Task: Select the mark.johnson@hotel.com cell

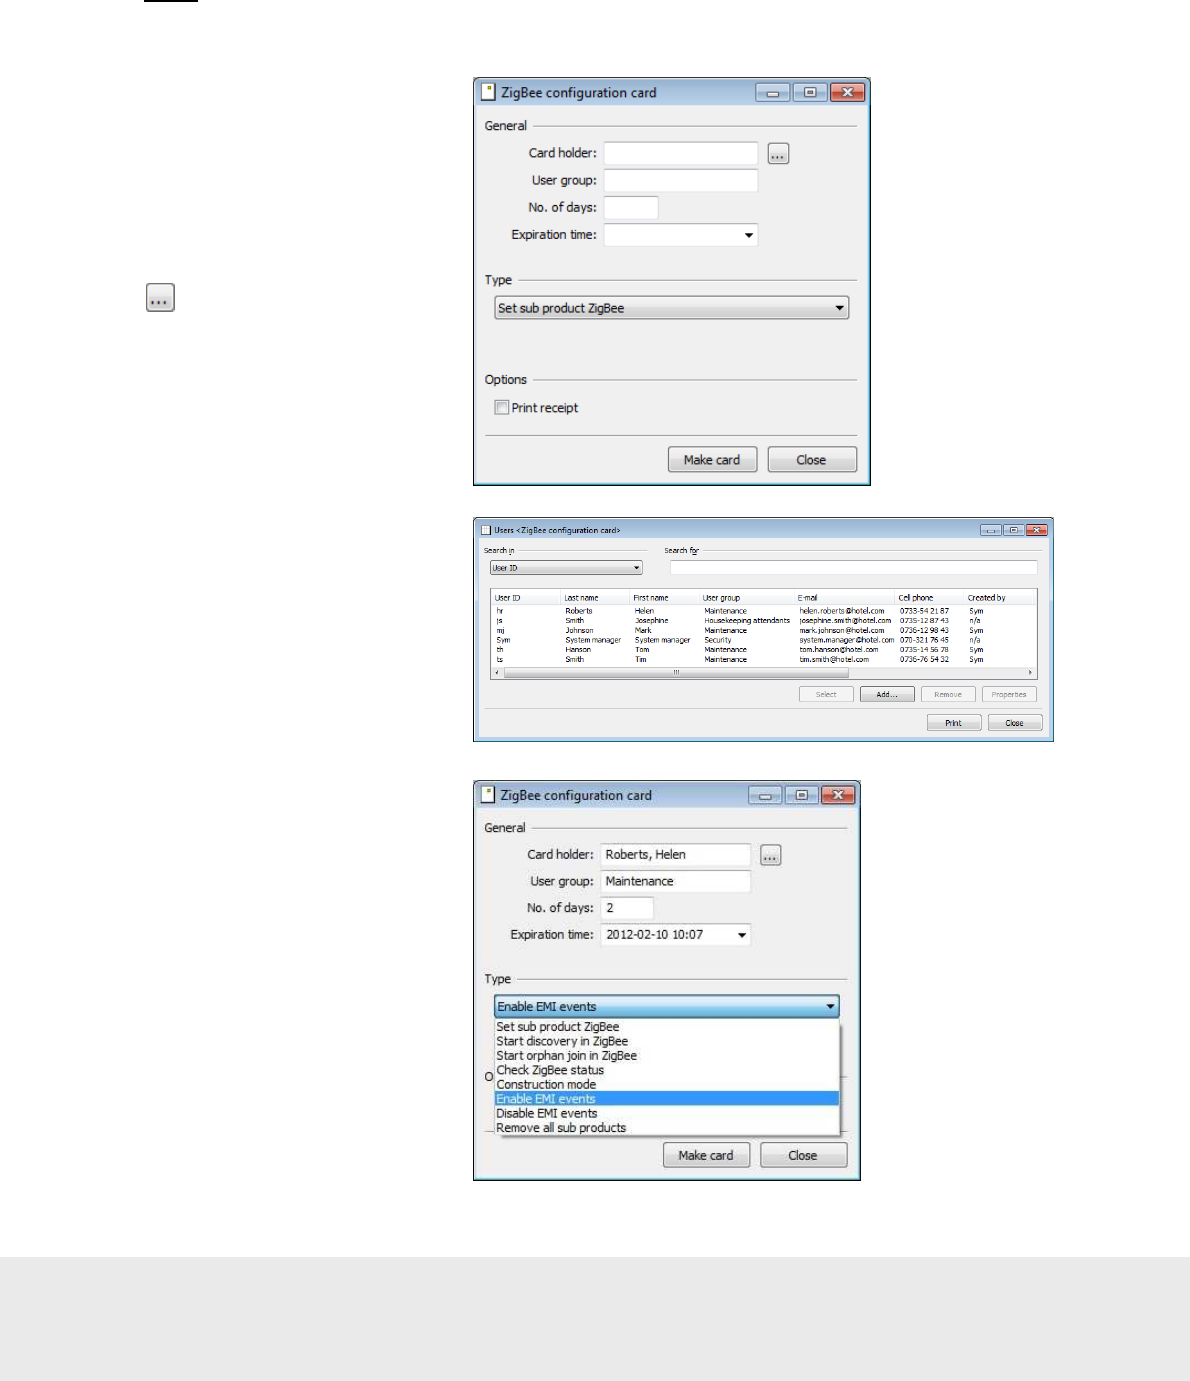Action: coord(842,631)
